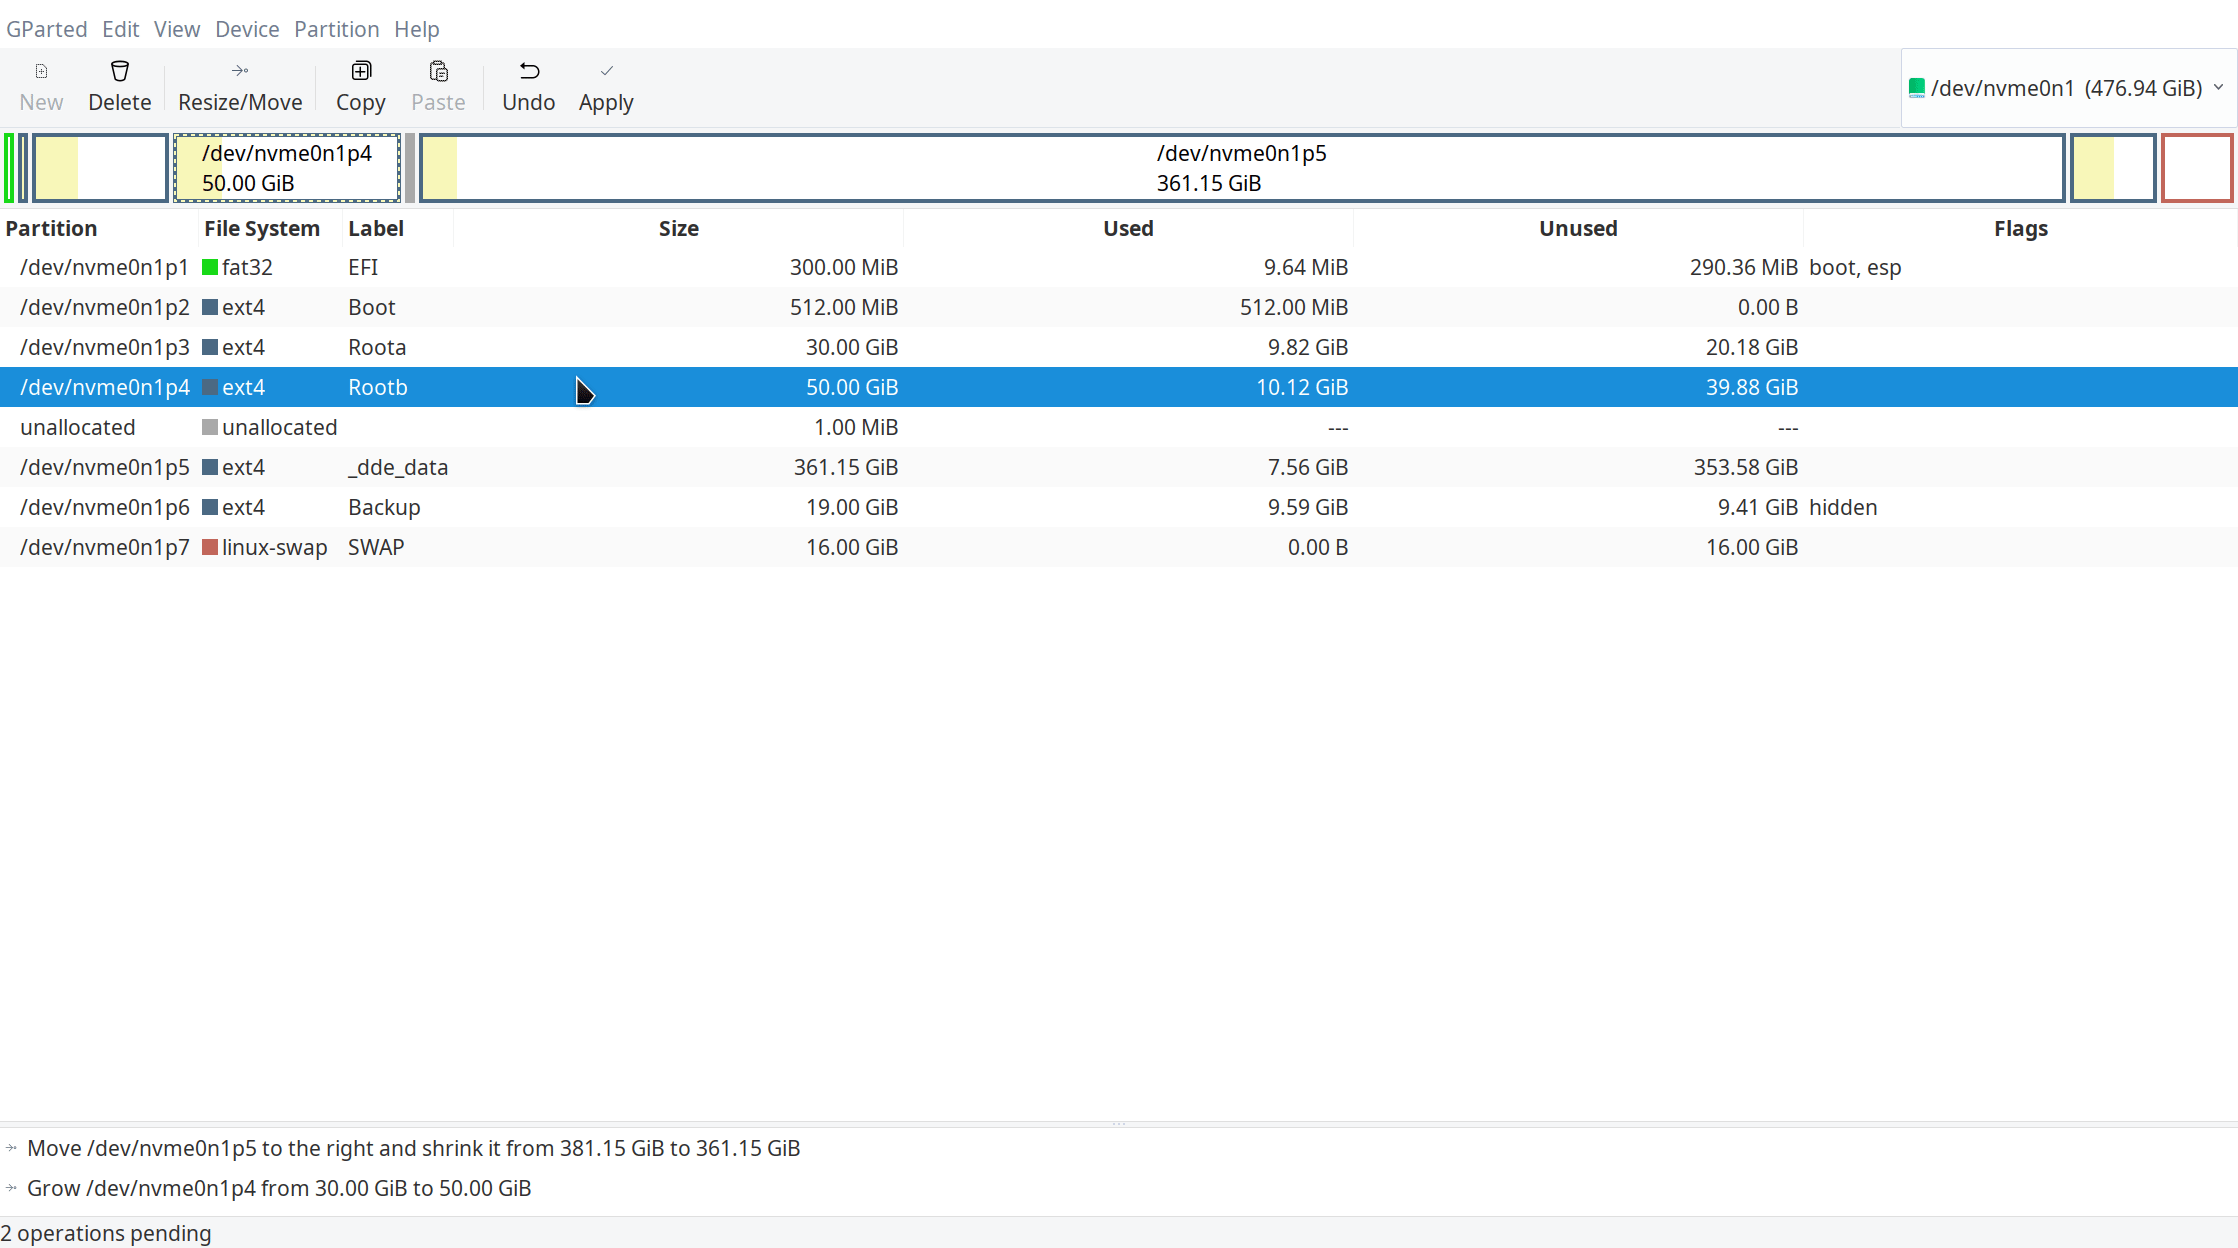Image resolution: width=2238 pixels, height=1248 pixels.
Task: Open the Partition menu
Action: 336,29
